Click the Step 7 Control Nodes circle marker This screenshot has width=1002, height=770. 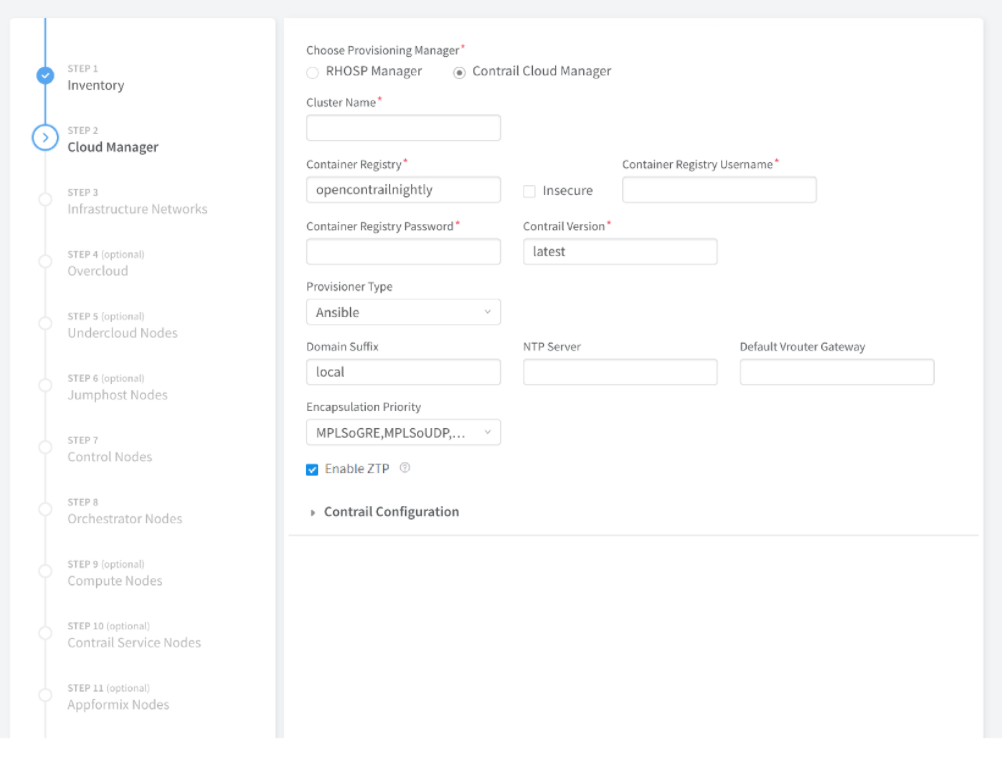click(45, 447)
